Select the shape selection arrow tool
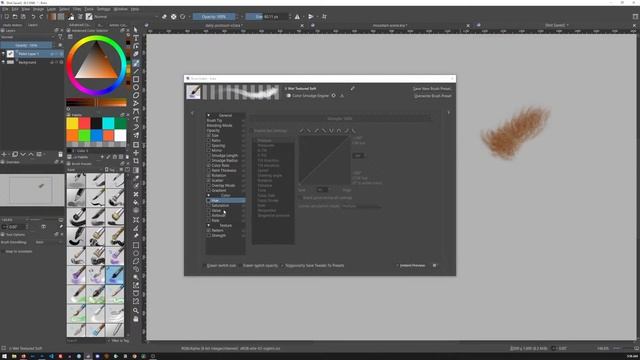This screenshot has width=640, height=360. (136, 30)
